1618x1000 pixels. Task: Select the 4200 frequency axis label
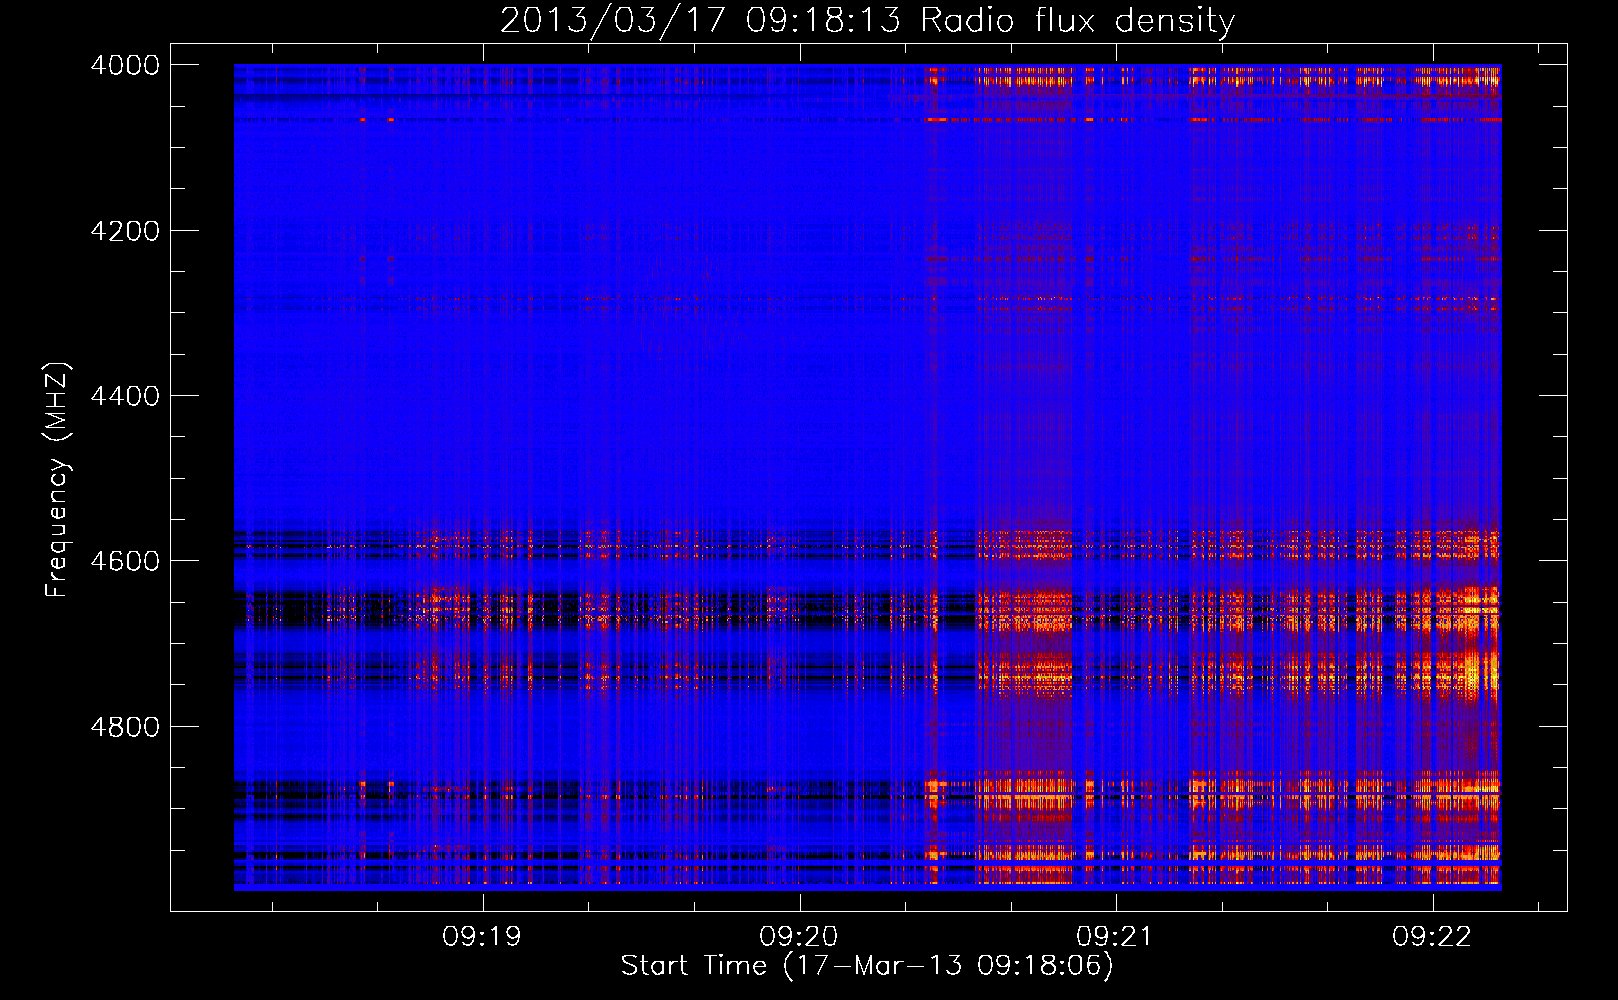point(125,231)
